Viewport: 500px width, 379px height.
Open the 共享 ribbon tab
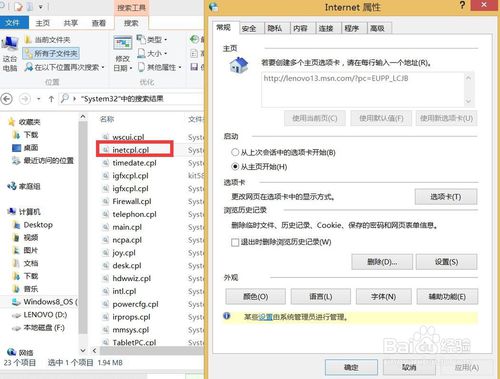coord(71,23)
